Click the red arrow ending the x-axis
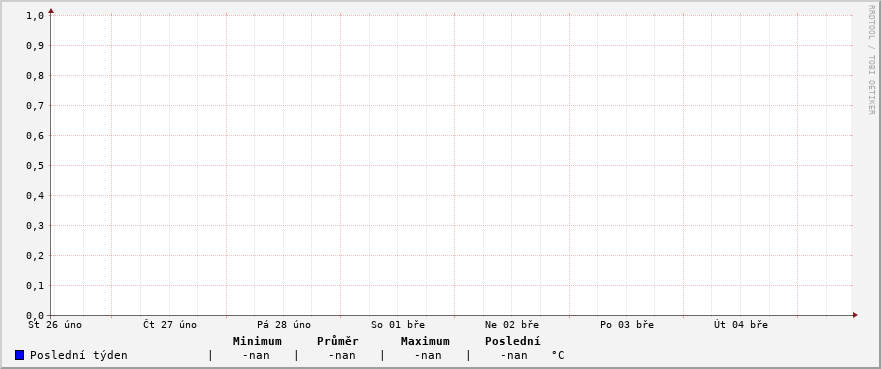Screen dimensions: 881x369 855,315
